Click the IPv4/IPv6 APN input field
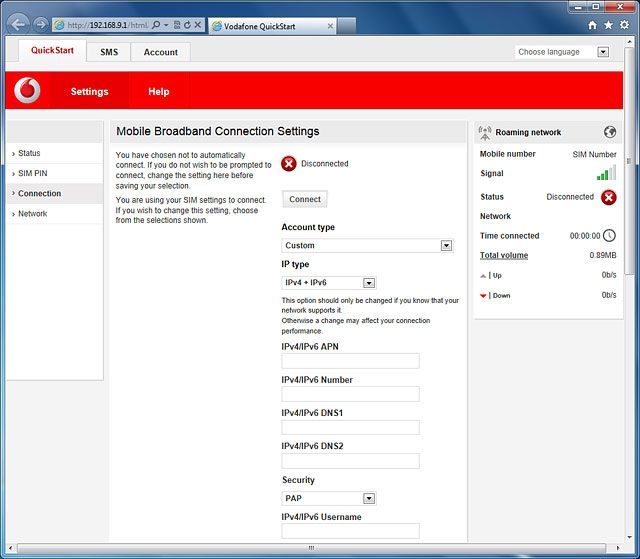The image size is (640, 559). point(350,361)
